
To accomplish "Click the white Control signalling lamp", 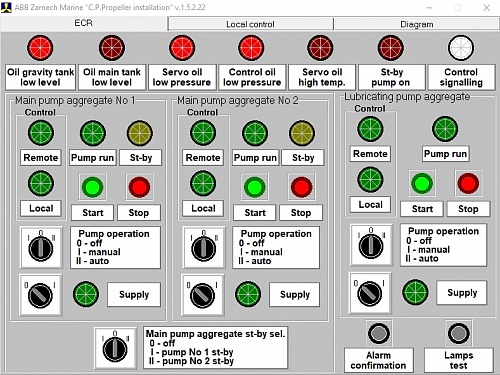I will [461, 48].
